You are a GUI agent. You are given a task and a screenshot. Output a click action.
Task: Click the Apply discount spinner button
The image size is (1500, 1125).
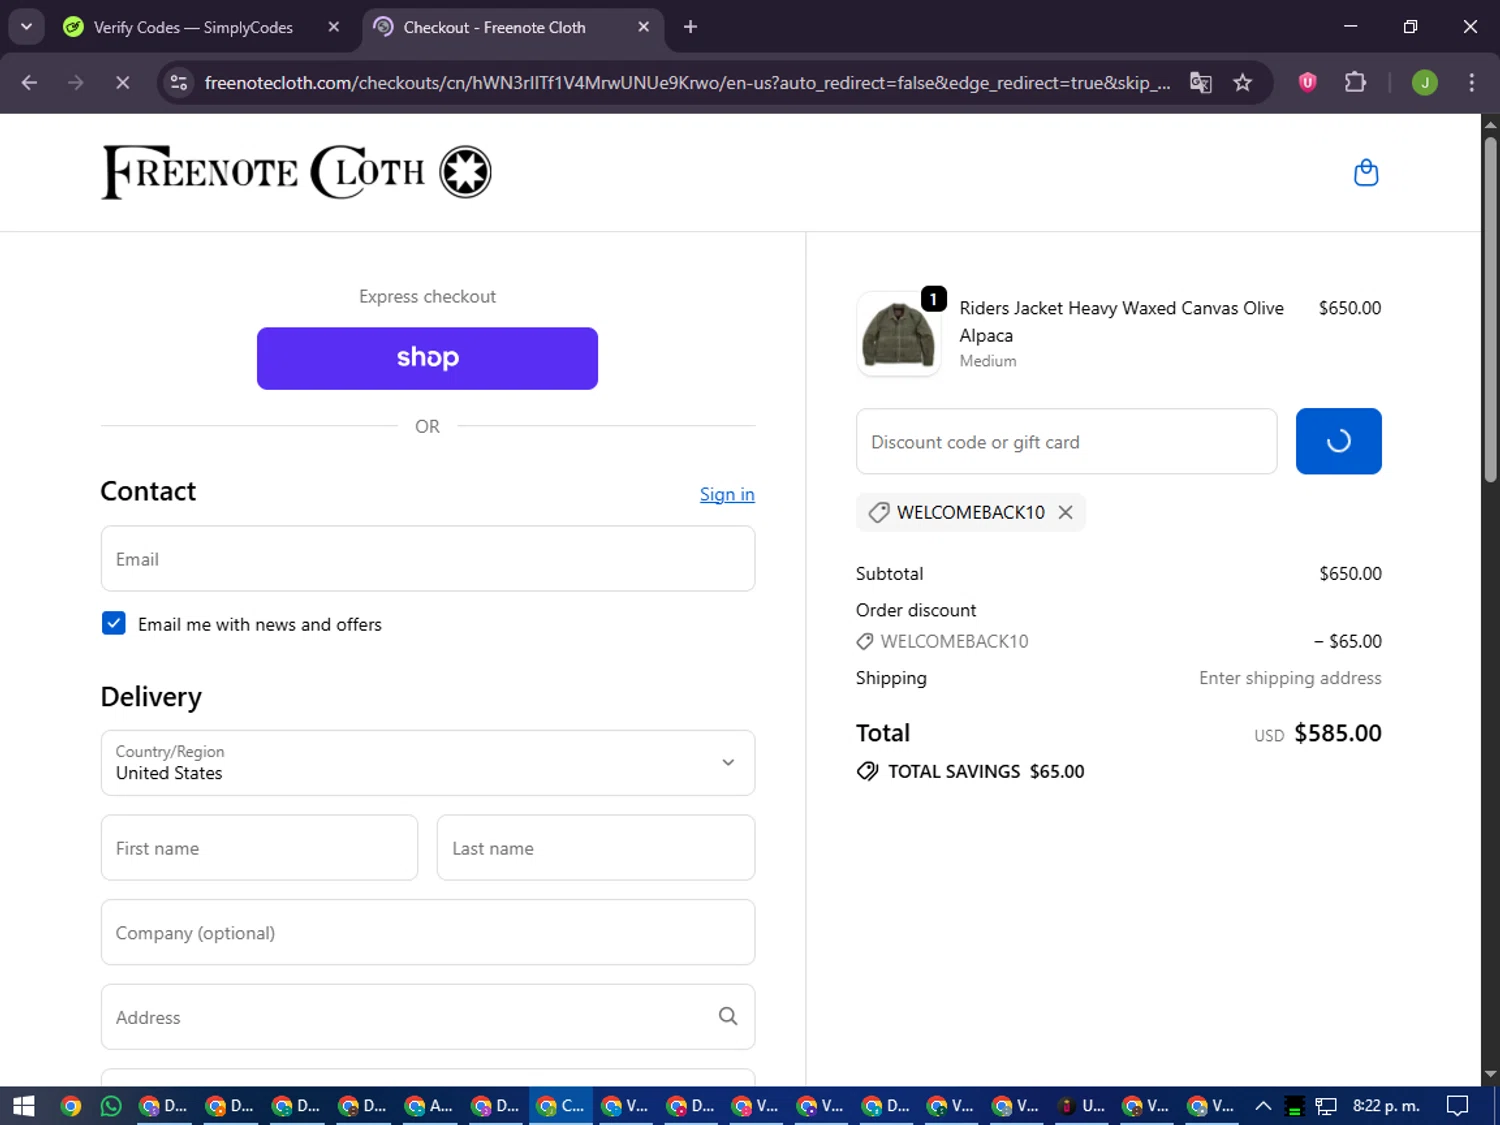pos(1338,441)
